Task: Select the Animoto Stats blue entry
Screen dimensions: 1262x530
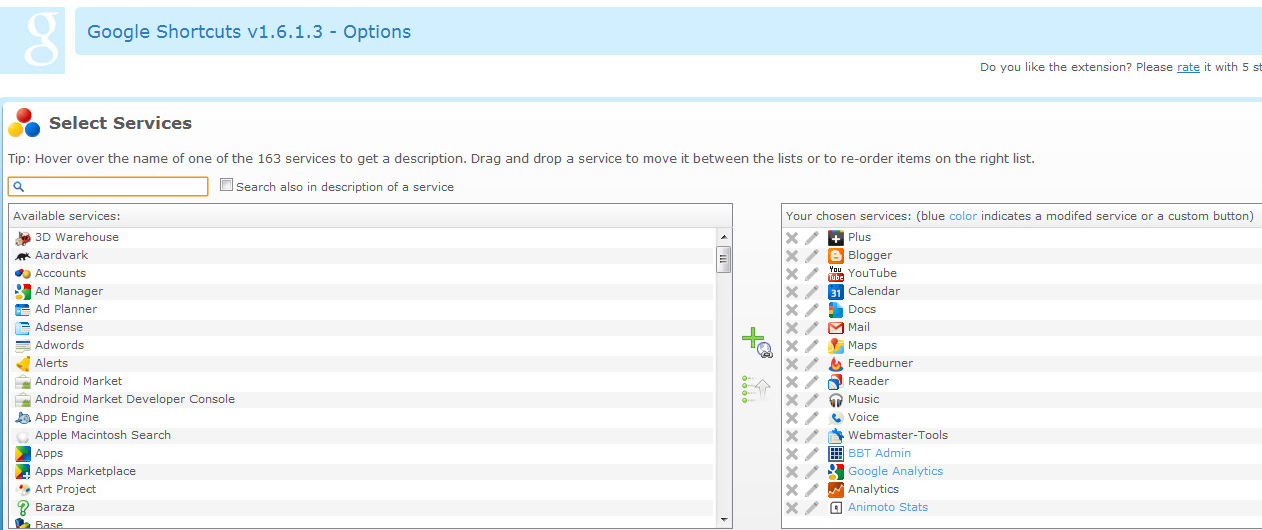Action: (888, 507)
